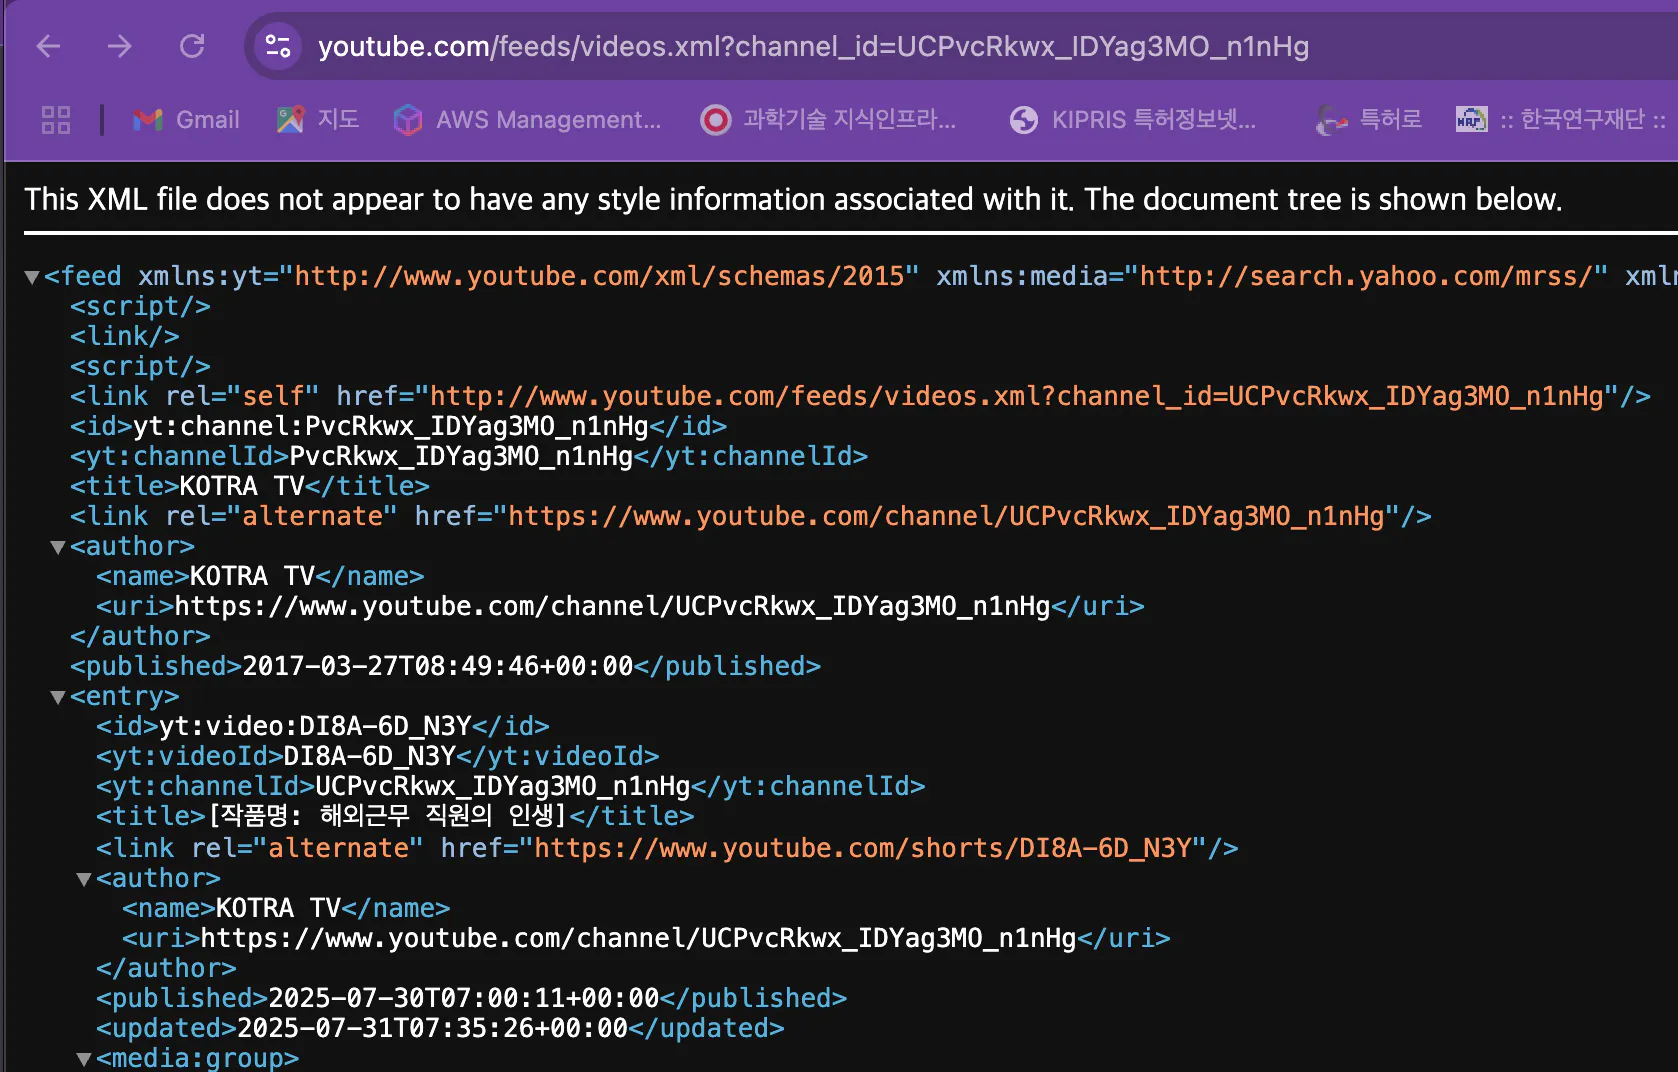Focus the address bar URL

(x=813, y=47)
